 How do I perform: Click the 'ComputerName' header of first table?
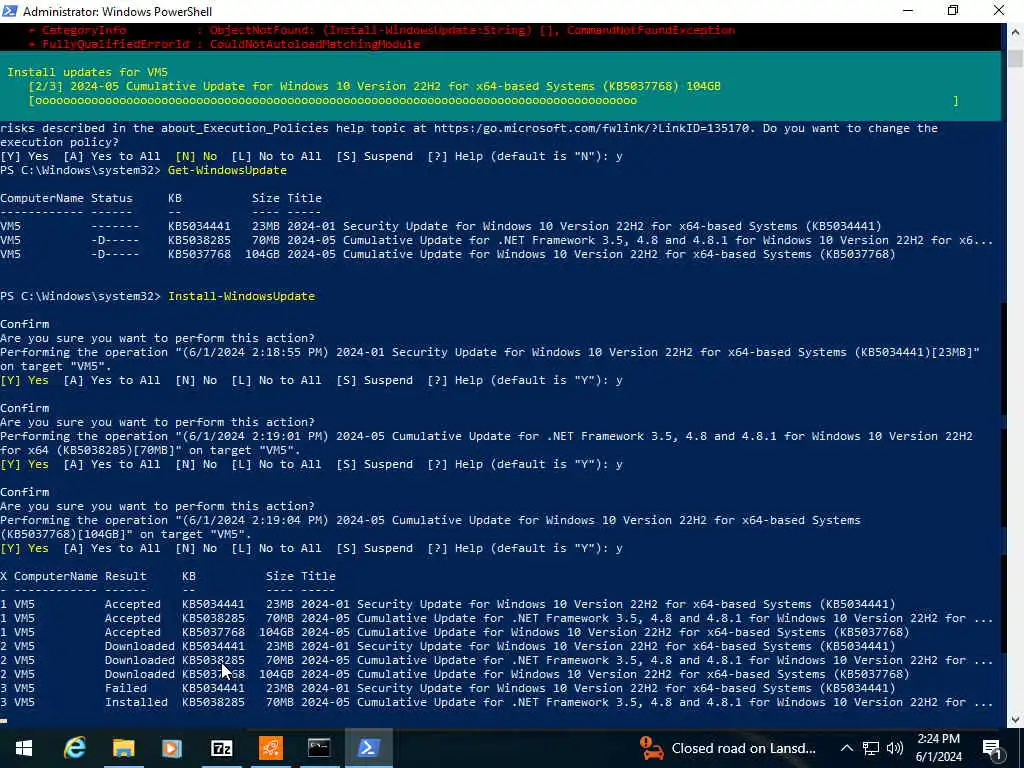click(x=42, y=198)
